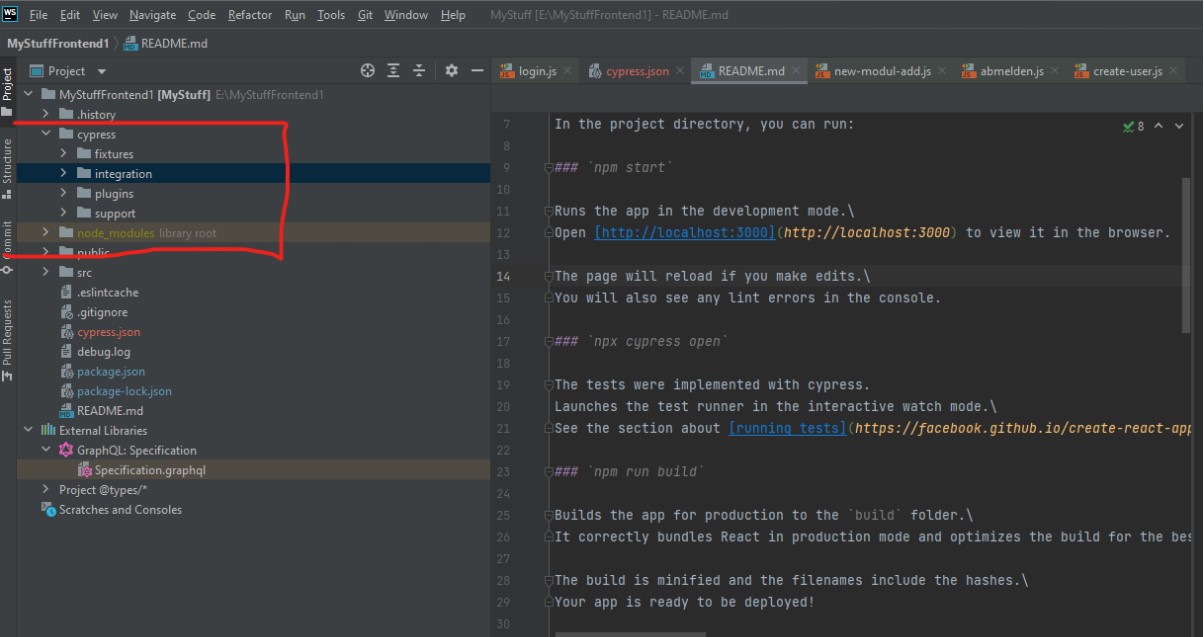Image resolution: width=1204 pixels, height=637 pixels.
Task: Hide the Project tool window
Action: point(477,71)
